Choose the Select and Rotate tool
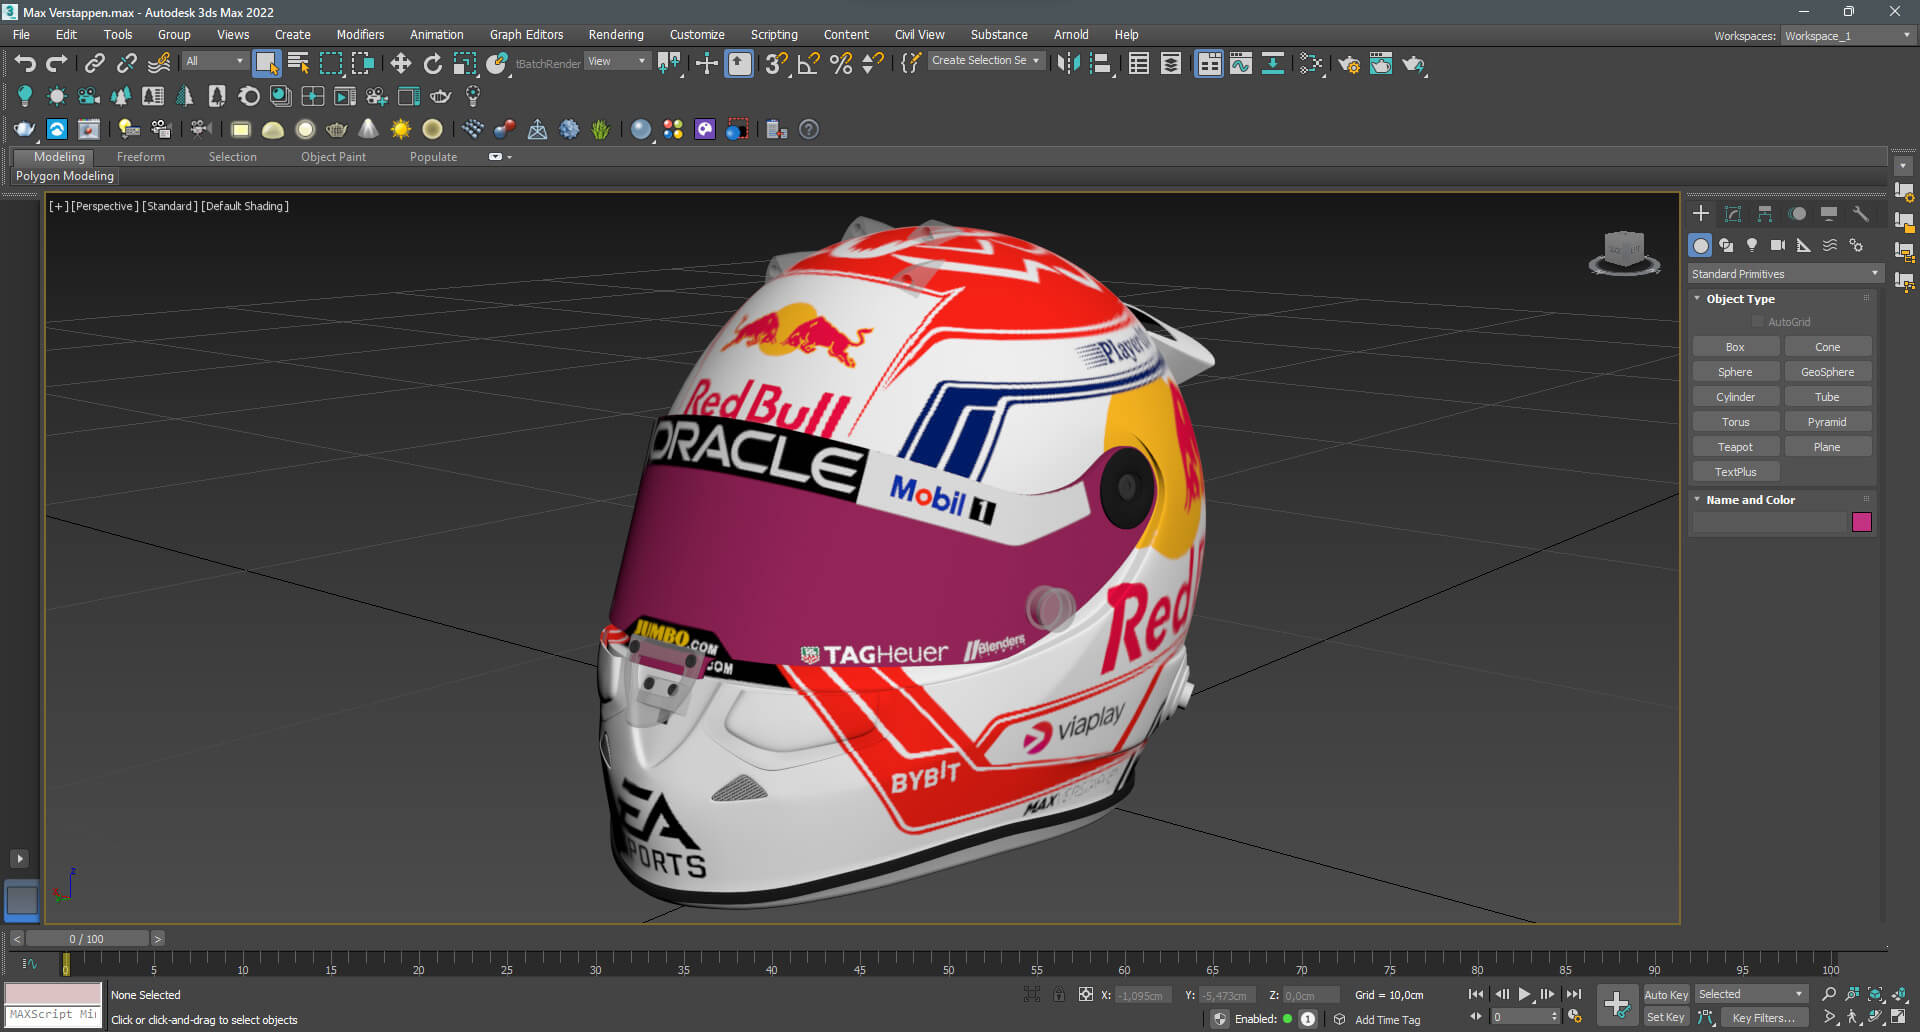This screenshot has height=1032, width=1920. (x=432, y=64)
